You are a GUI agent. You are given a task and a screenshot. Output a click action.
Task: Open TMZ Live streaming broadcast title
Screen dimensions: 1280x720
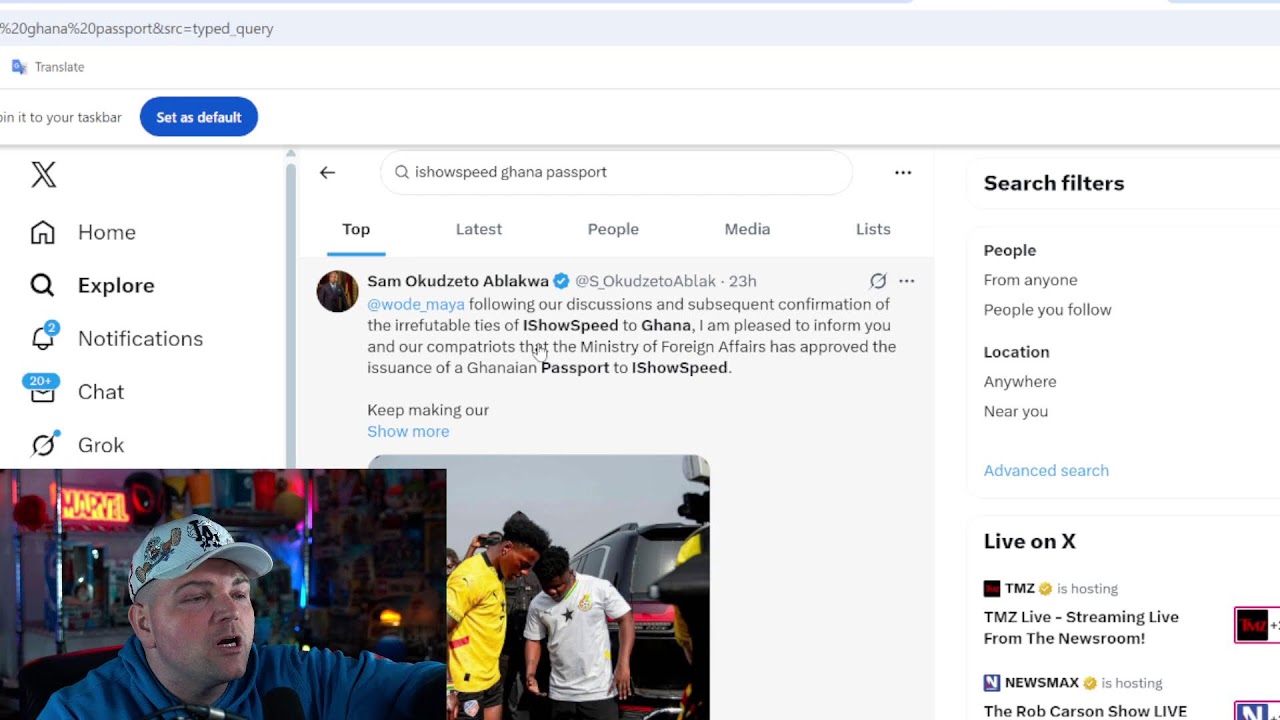click(x=1081, y=627)
